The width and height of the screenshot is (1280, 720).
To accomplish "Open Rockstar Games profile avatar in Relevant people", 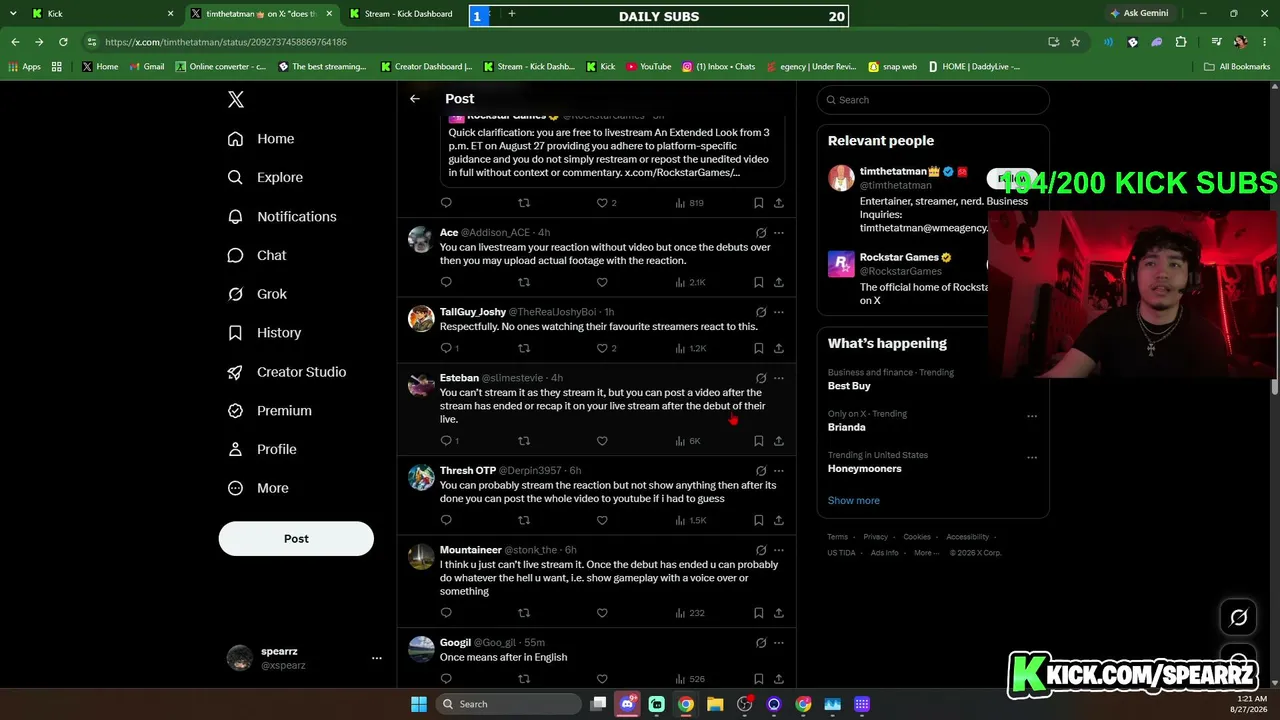I will coord(841,264).
